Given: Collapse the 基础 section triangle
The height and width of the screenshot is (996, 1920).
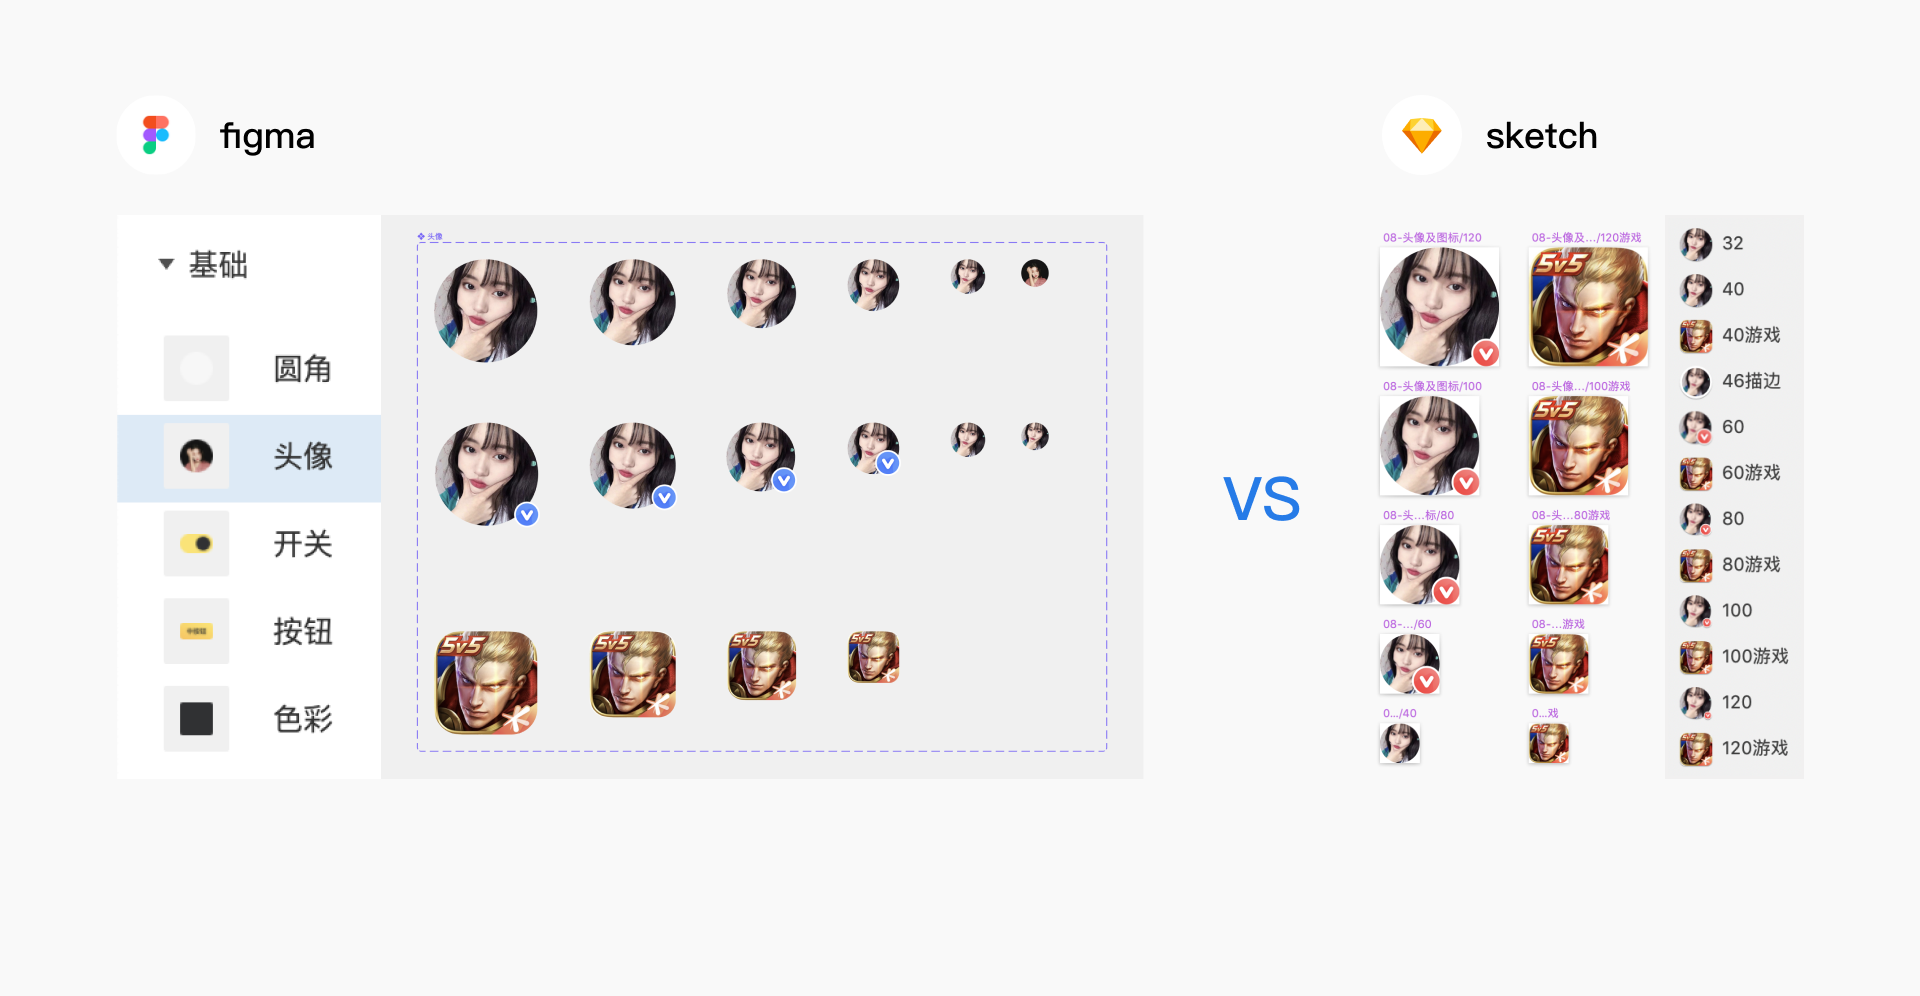Looking at the screenshot, I should 166,264.
